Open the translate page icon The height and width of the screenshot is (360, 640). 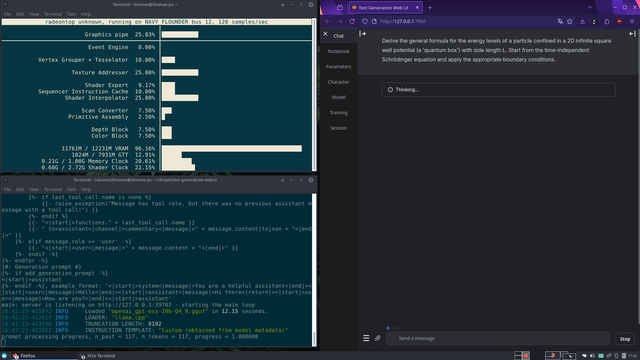pyautogui.click(x=560, y=21)
